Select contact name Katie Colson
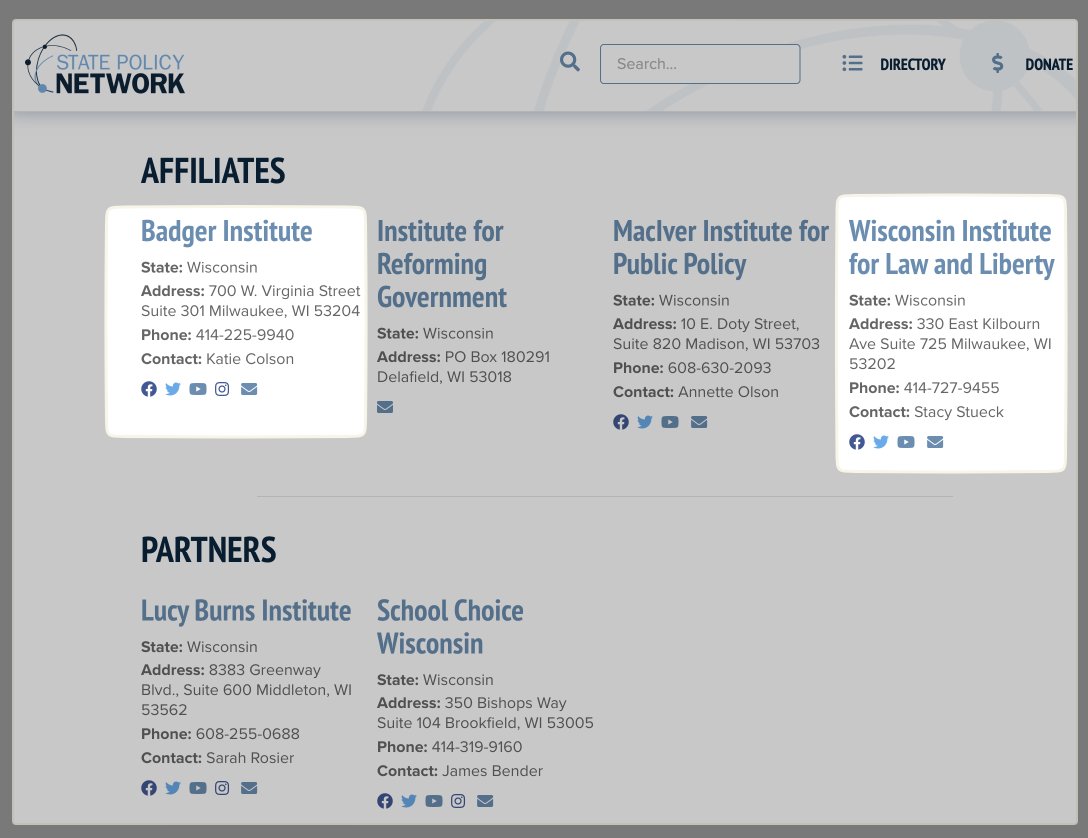 250,359
